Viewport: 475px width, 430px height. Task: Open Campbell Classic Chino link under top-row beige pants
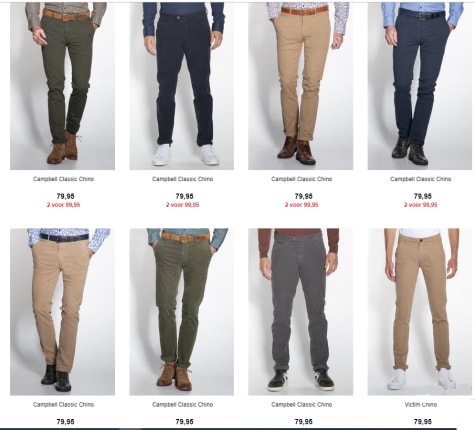(x=302, y=179)
